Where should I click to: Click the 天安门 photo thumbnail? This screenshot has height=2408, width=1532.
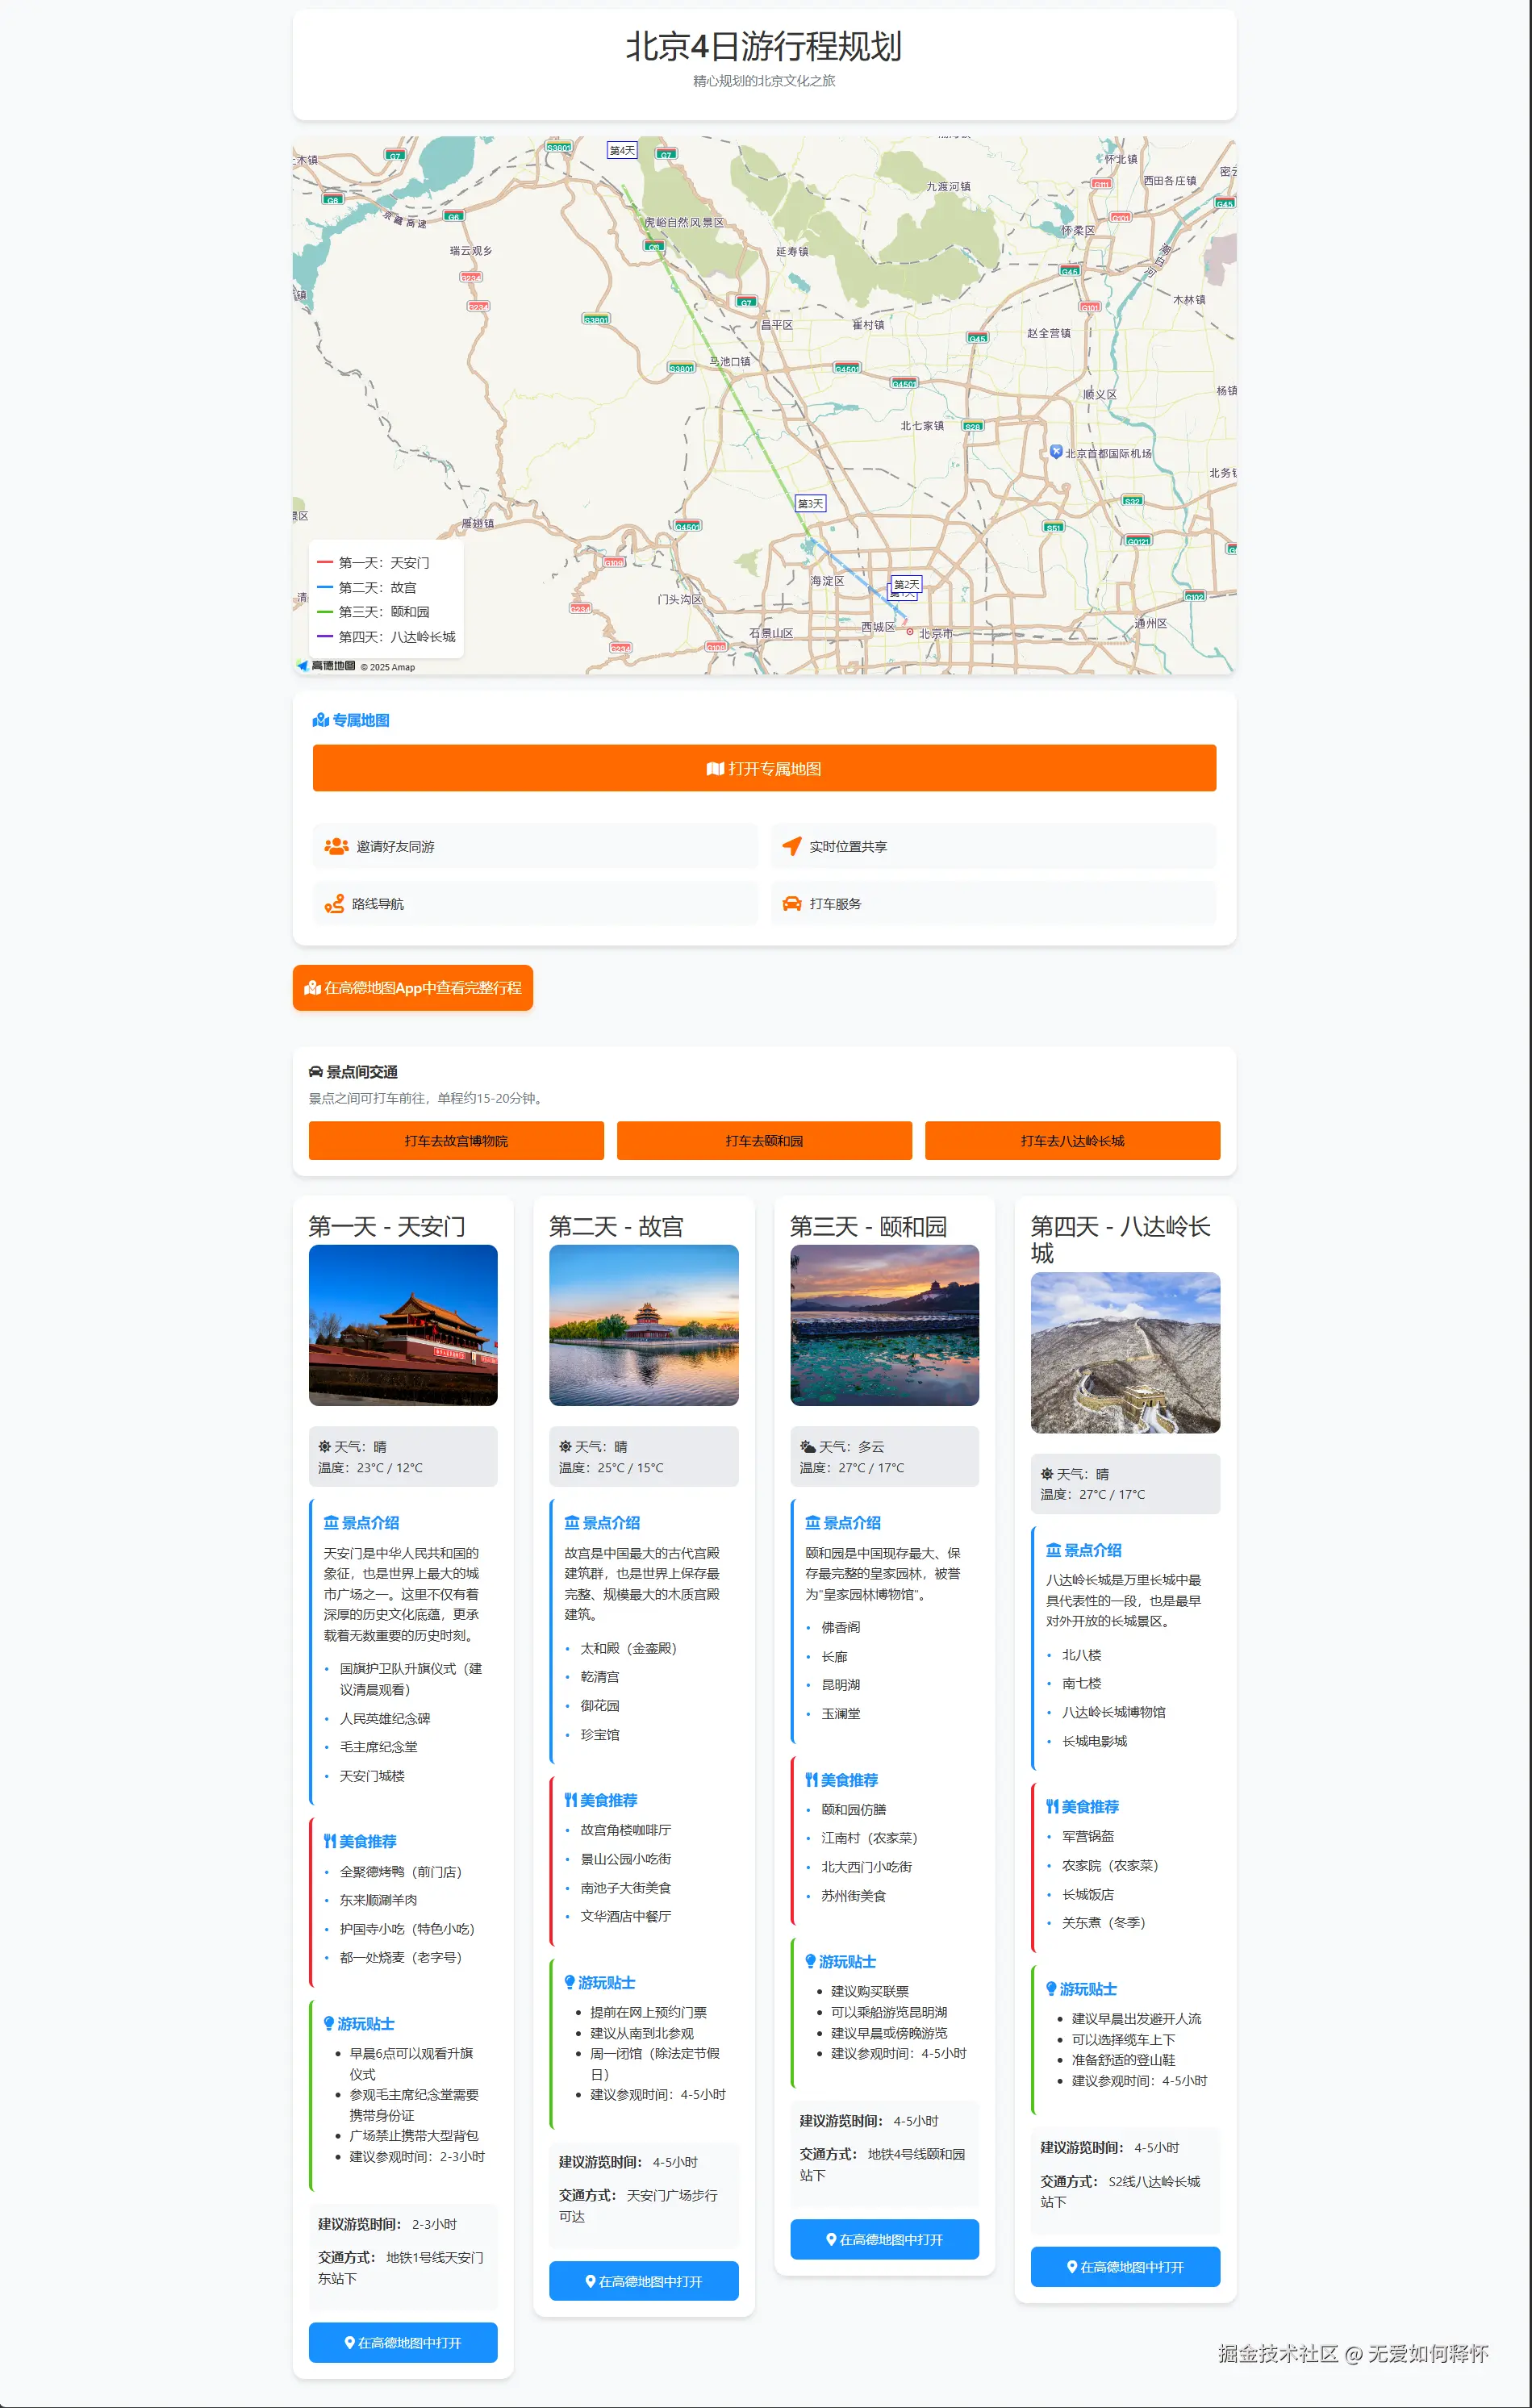tap(403, 1325)
